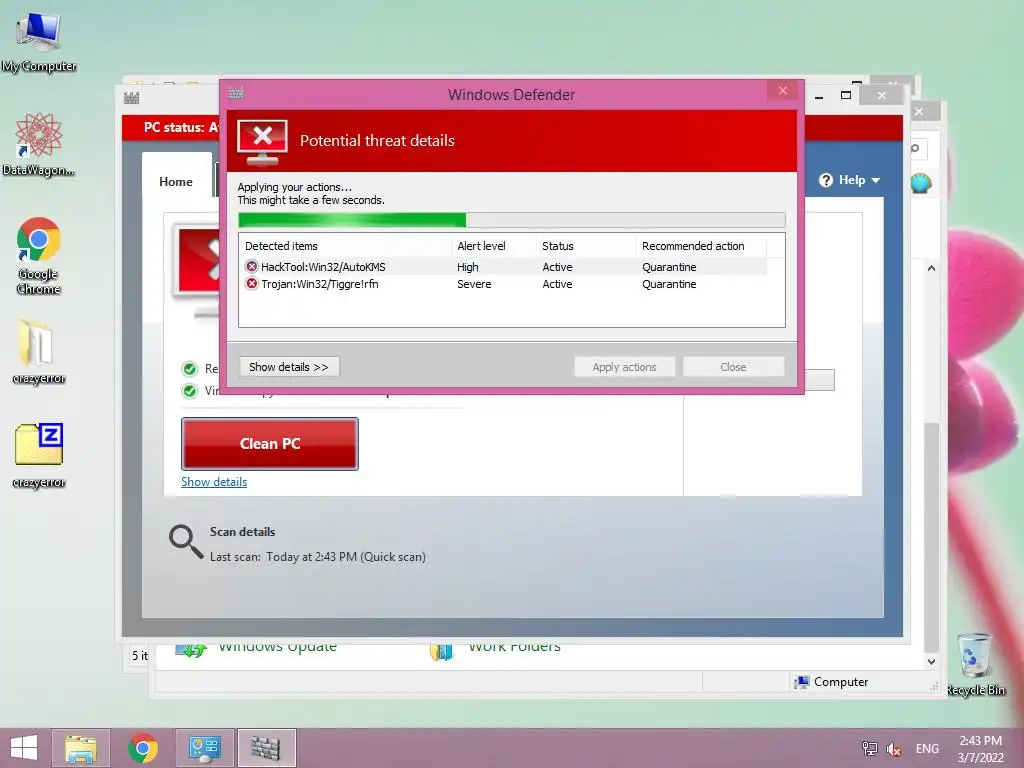Open DataWagon desktop shortcut
Screen dimensions: 1024x768
(39, 144)
